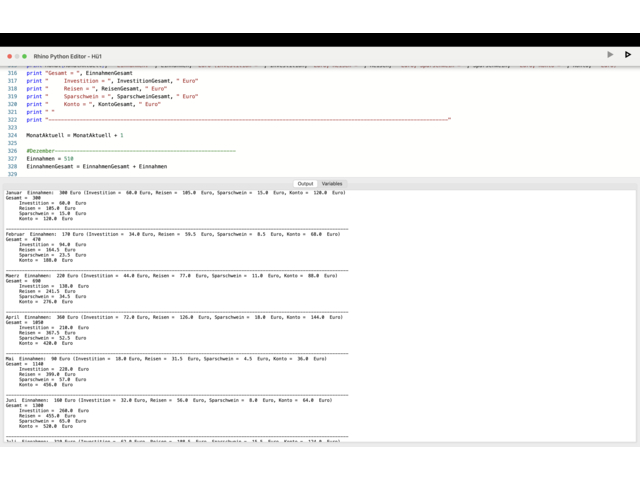The width and height of the screenshot is (640, 480).
Task: Click line number 327 in the gutter
Action: [x=13, y=158]
